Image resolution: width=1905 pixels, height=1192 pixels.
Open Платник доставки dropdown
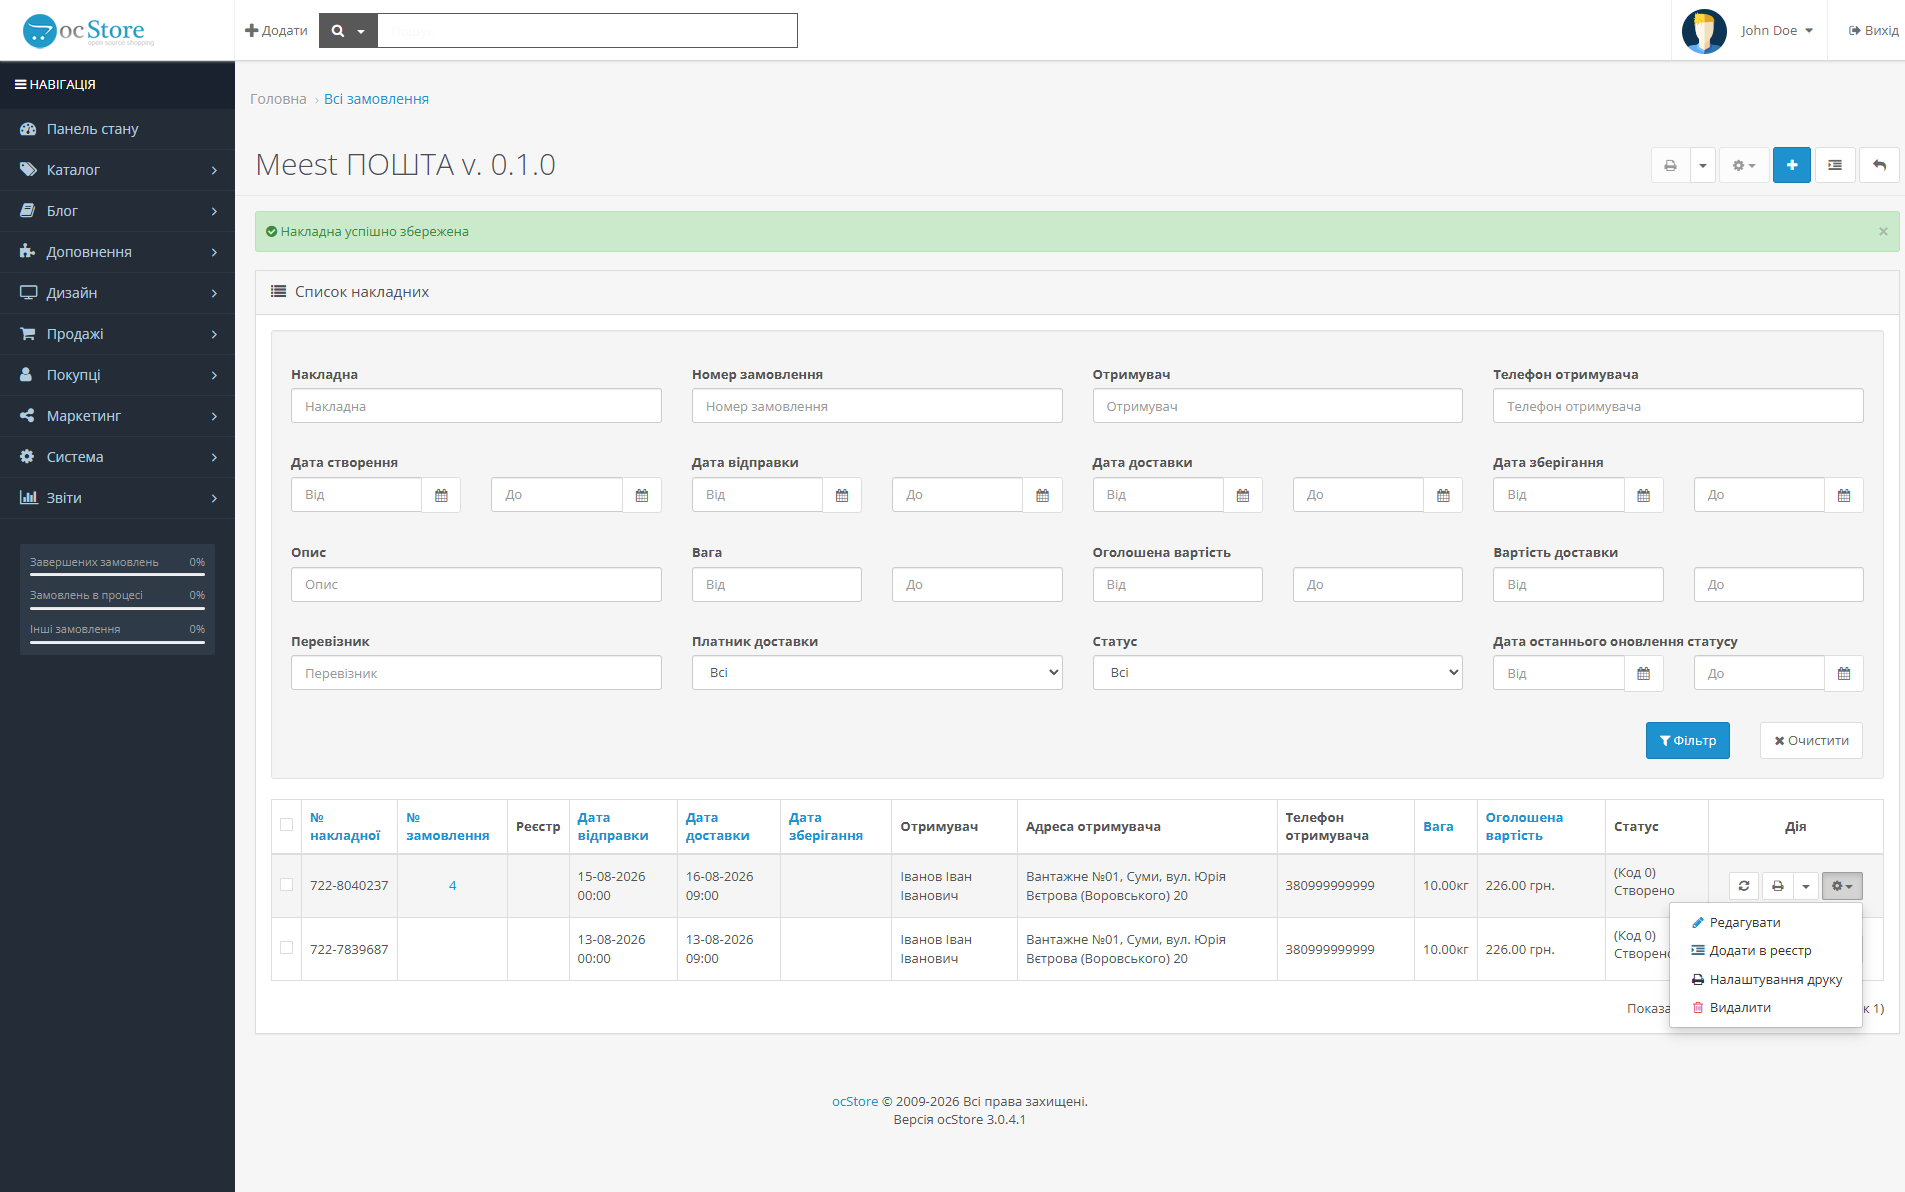point(877,673)
